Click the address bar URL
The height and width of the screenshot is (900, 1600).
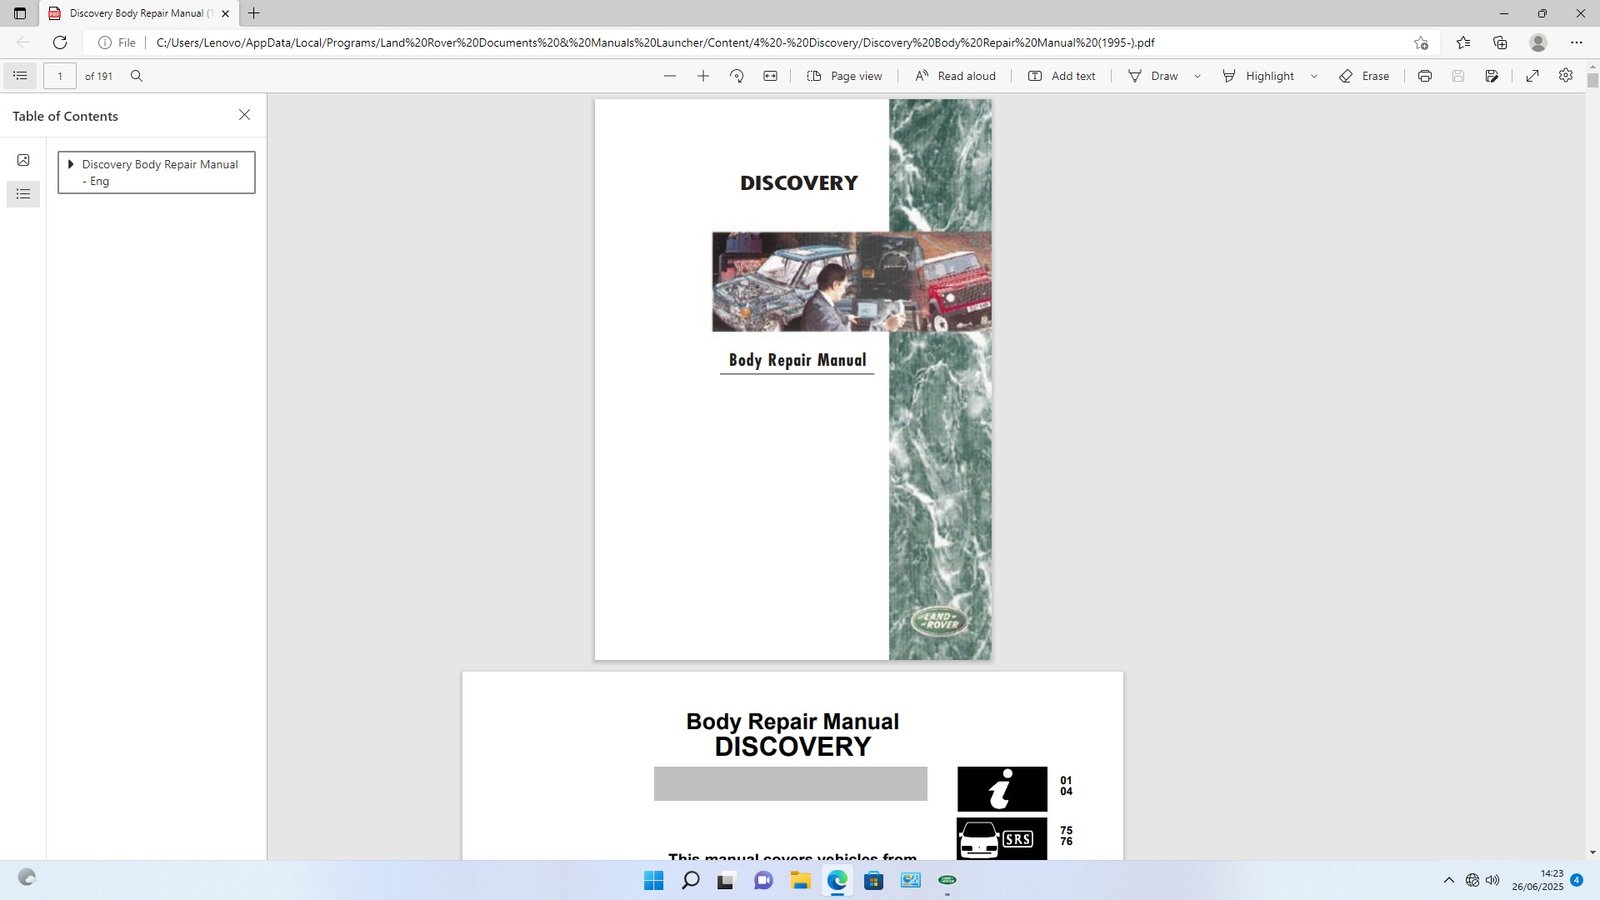tap(655, 42)
